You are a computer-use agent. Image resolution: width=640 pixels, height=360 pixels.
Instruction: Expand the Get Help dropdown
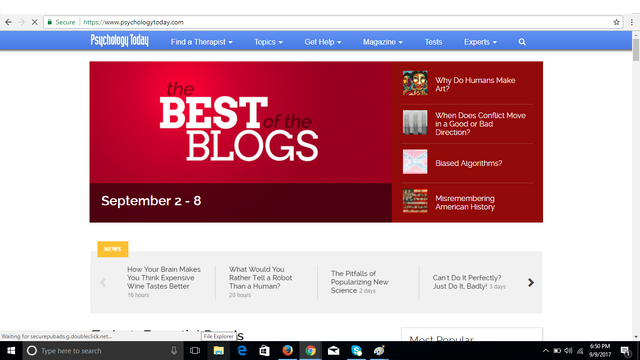(x=323, y=42)
